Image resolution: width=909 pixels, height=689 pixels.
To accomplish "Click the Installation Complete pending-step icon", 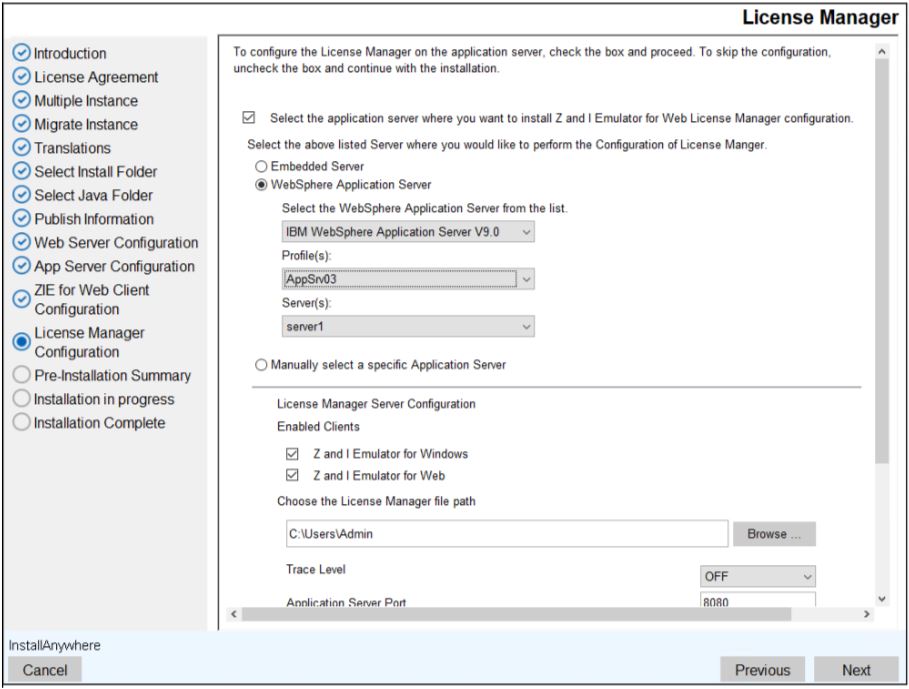I will point(21,422).
